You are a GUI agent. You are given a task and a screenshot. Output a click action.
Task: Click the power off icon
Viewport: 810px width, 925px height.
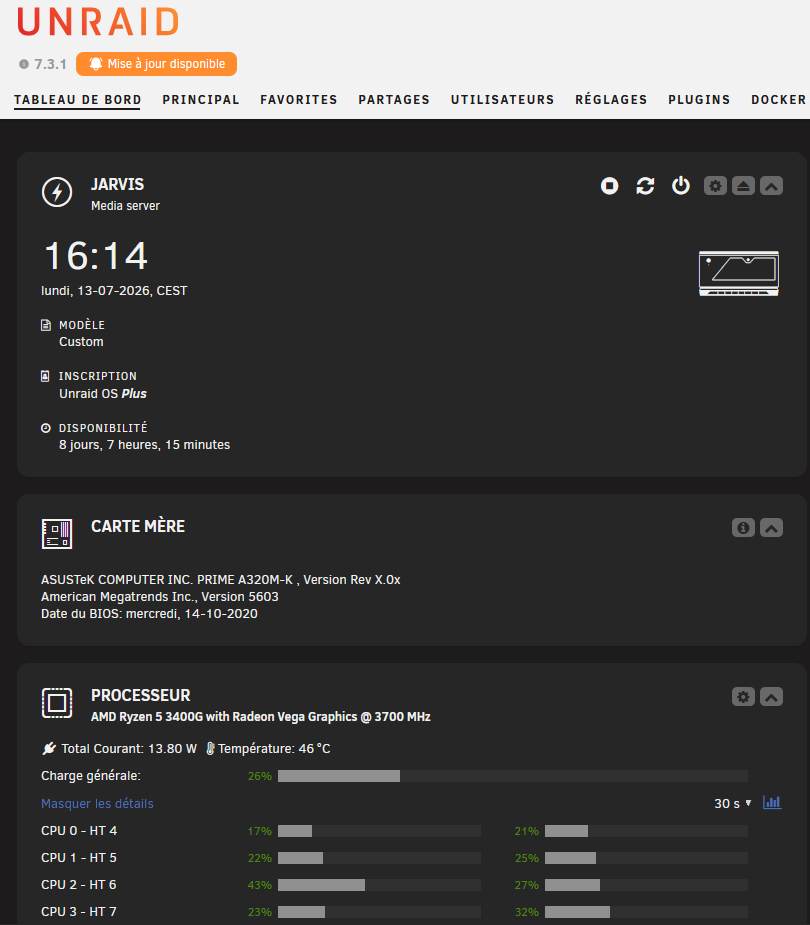(x=681, y=186)
